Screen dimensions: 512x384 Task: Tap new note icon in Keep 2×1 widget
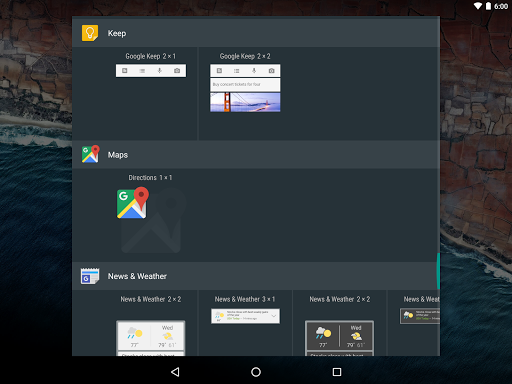pyautogui.click(x=125, y=71)
